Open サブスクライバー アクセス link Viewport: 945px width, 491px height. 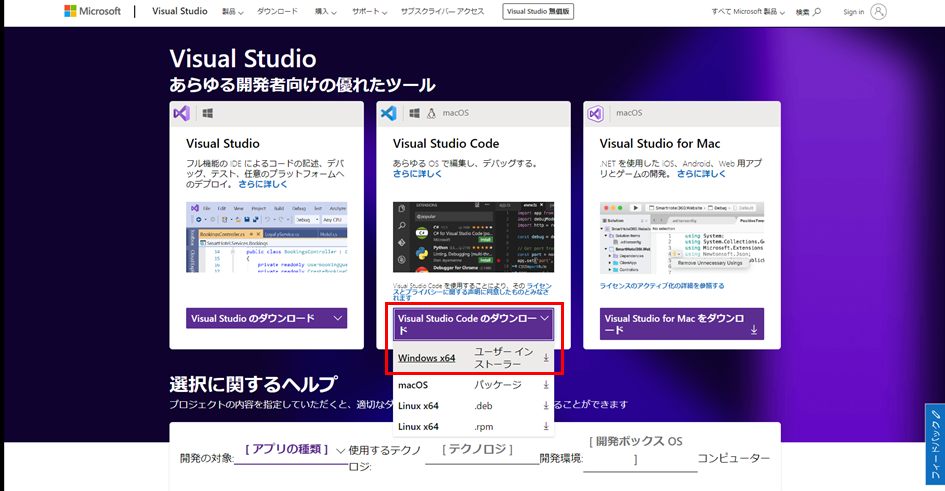442,11
